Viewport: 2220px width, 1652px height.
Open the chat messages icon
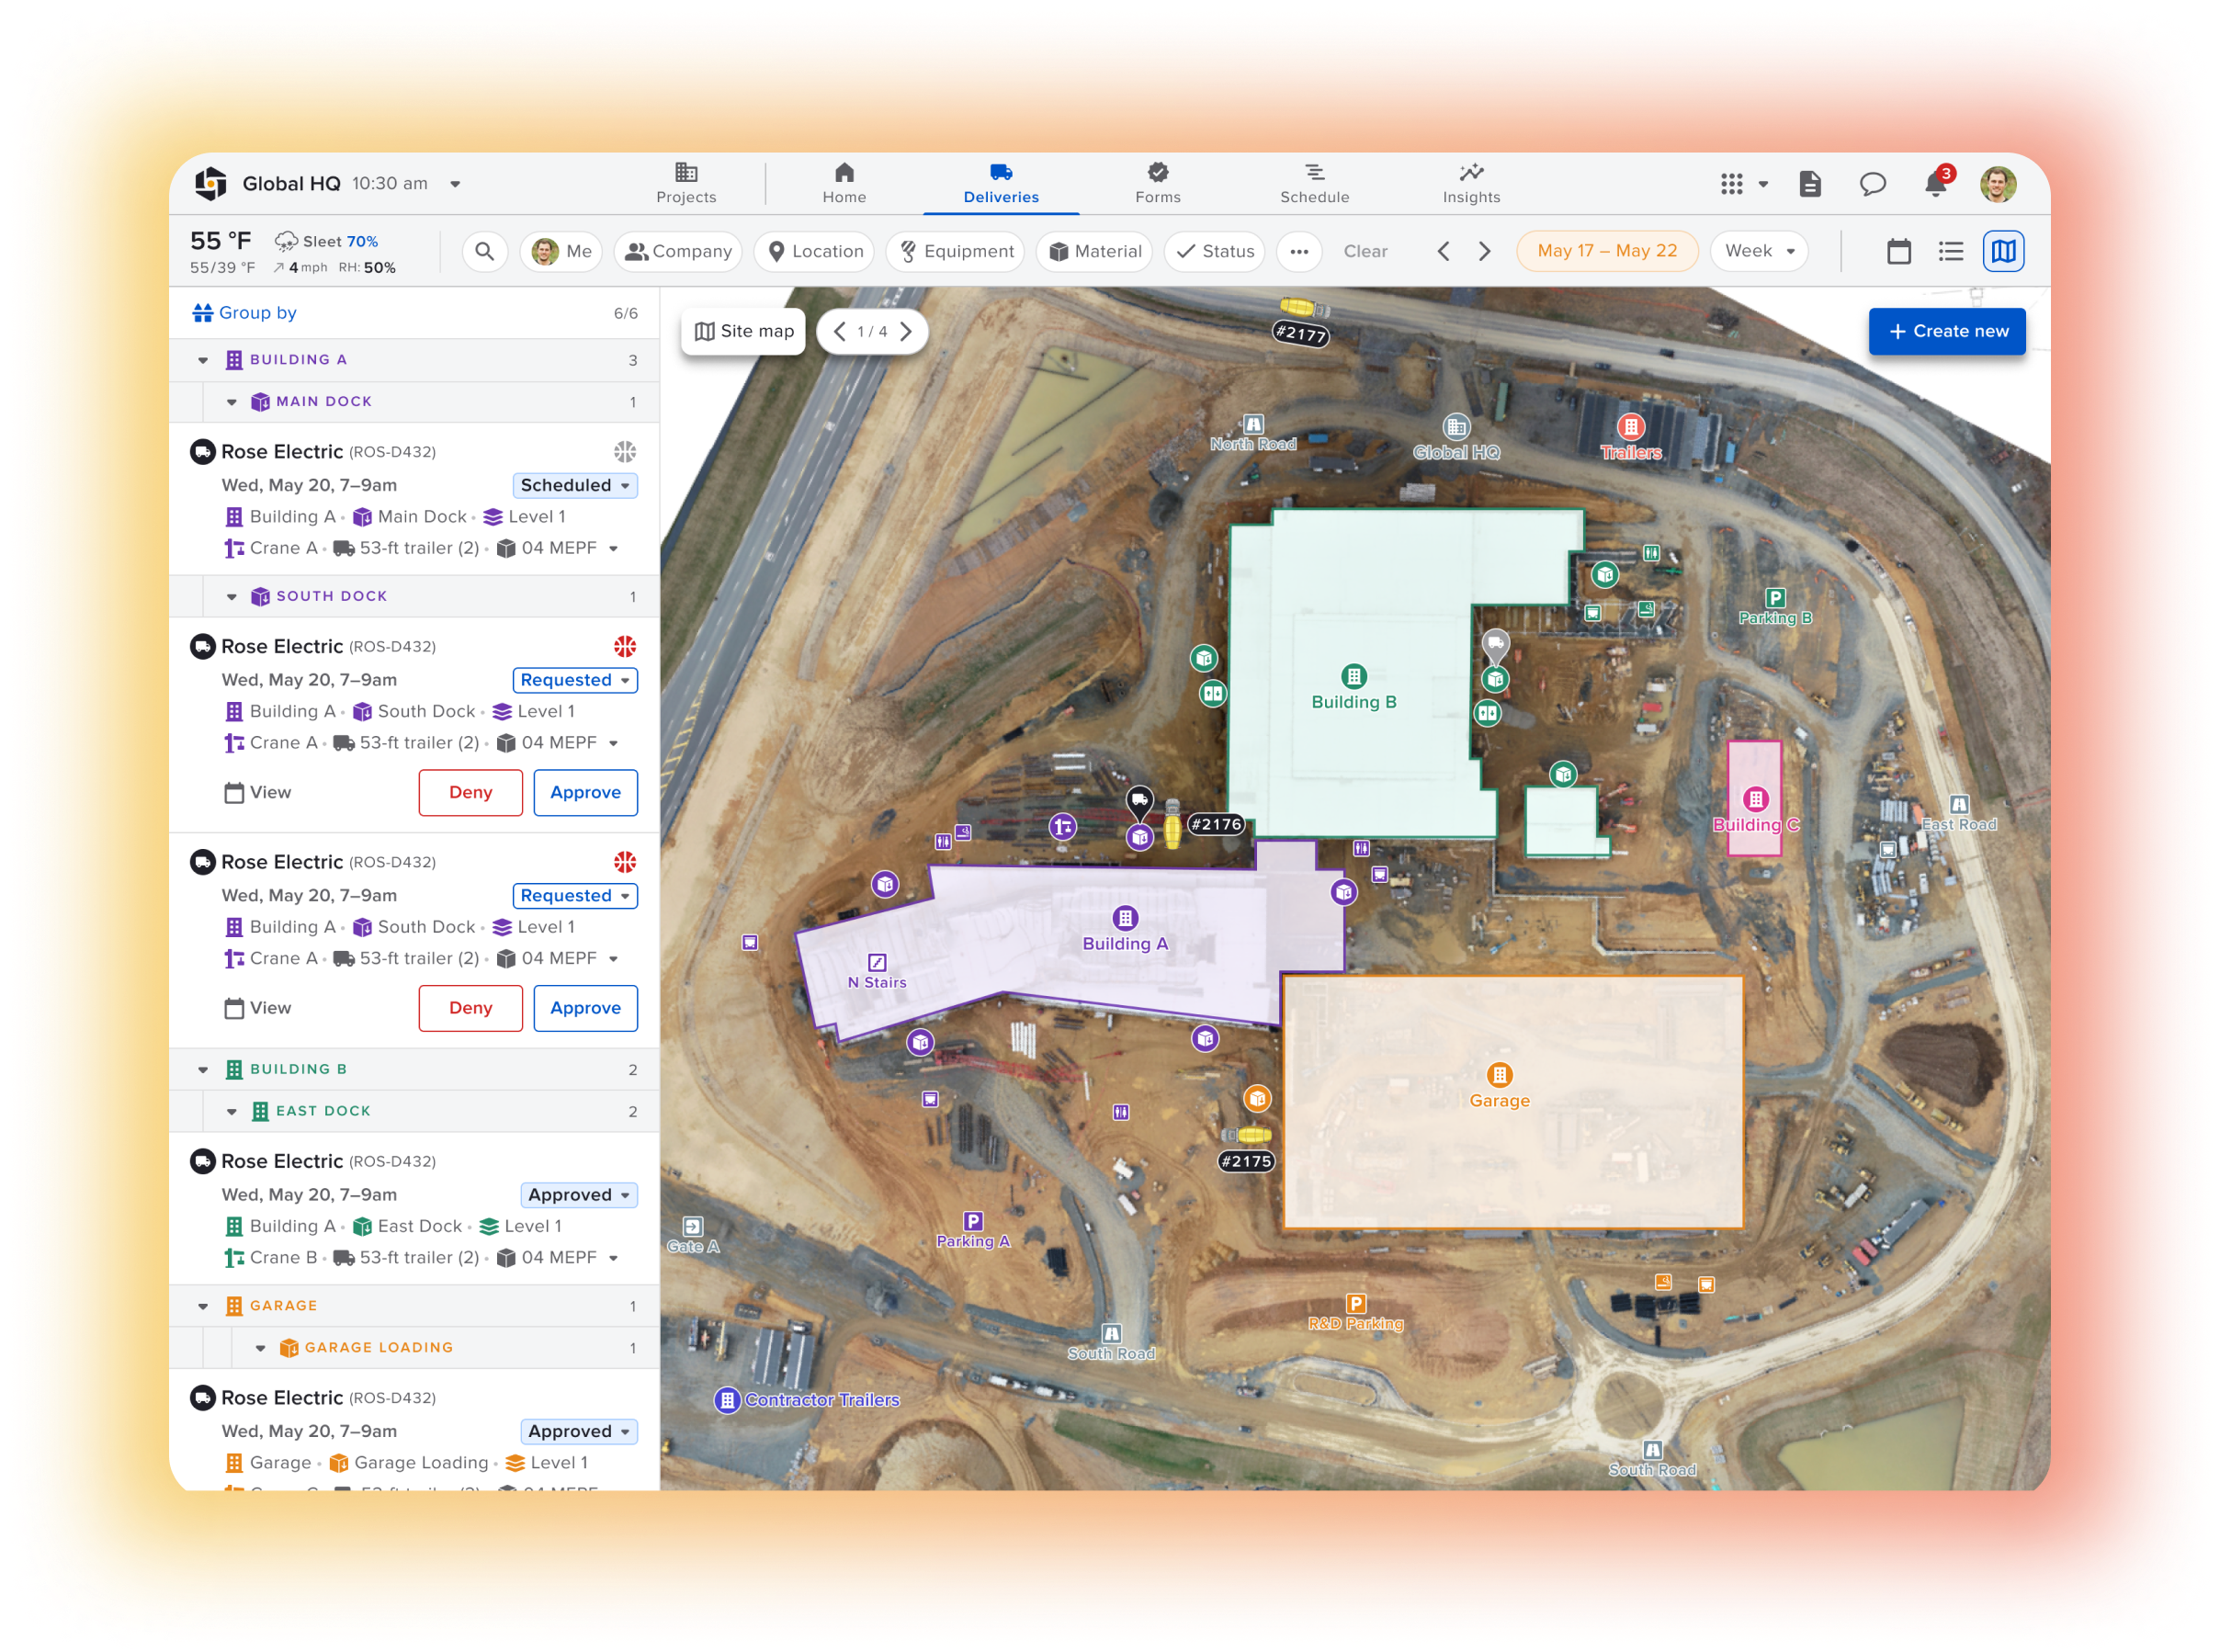(1872, 184)
